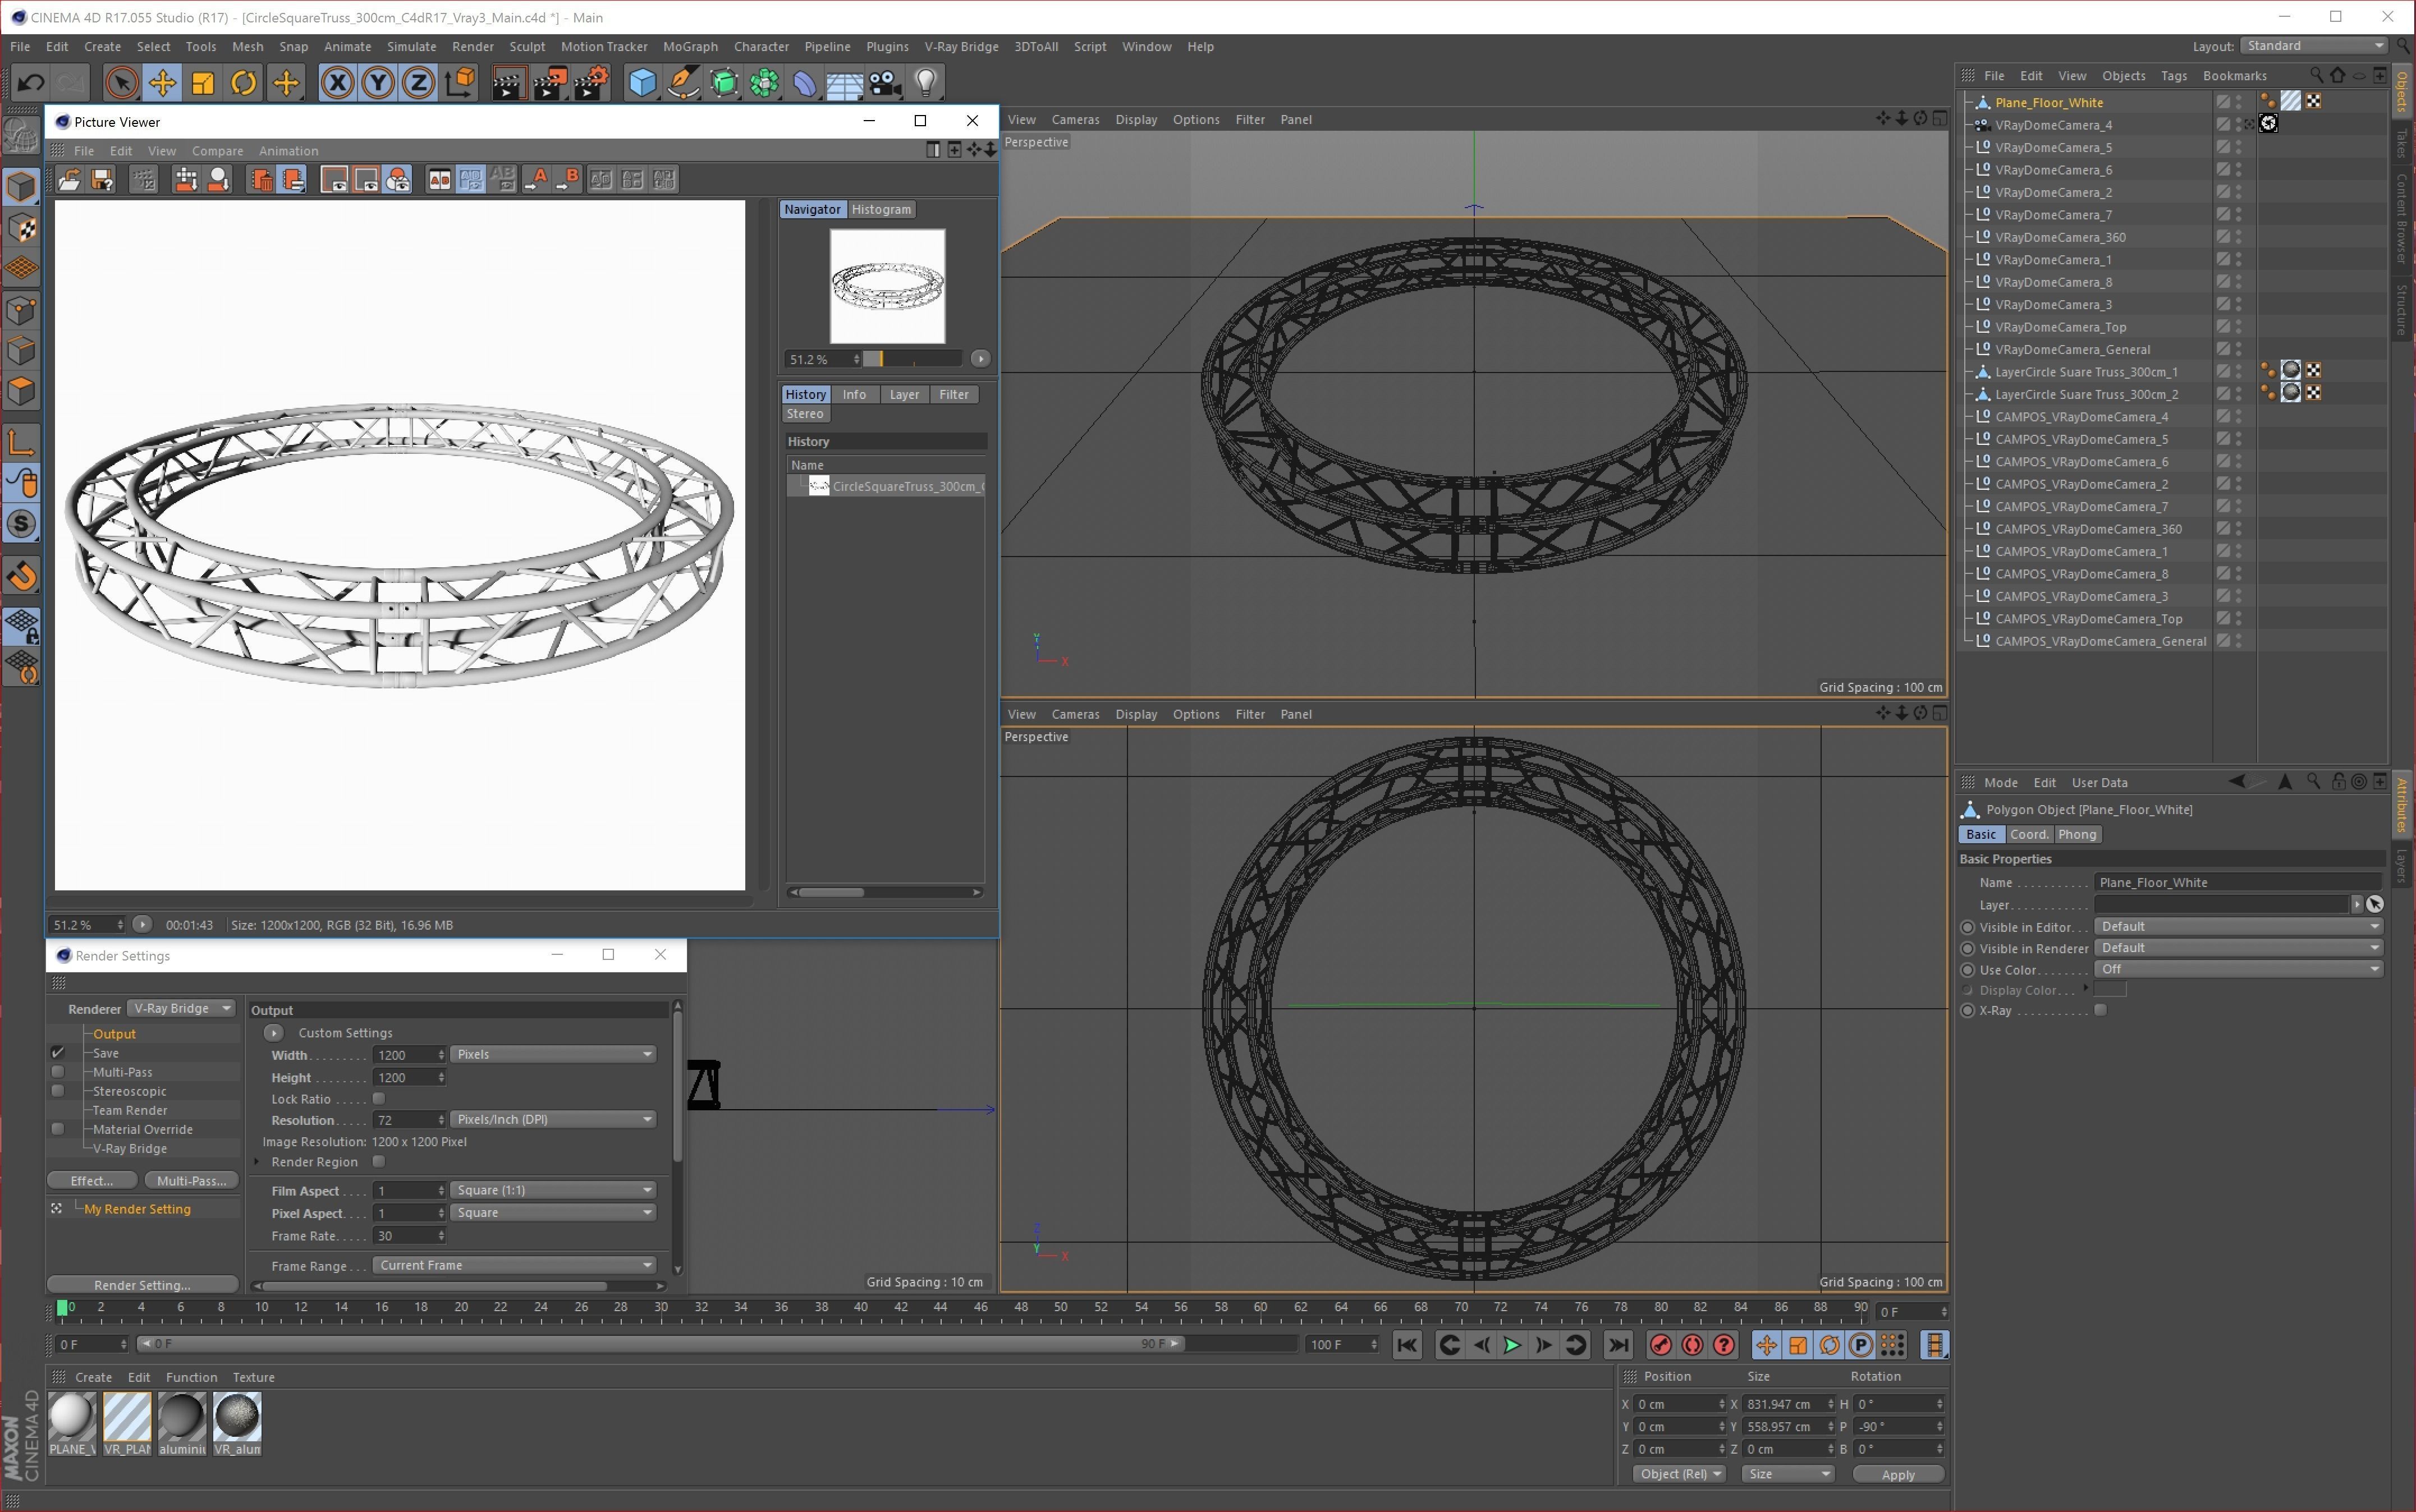
Task: Open Frame Range Current Frame dropdown
Action: pos(515,1265)
